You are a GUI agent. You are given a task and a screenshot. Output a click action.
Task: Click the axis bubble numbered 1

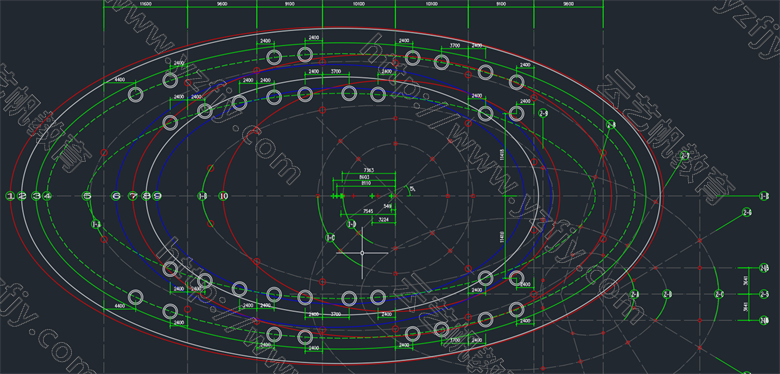(x=10, y=196)
